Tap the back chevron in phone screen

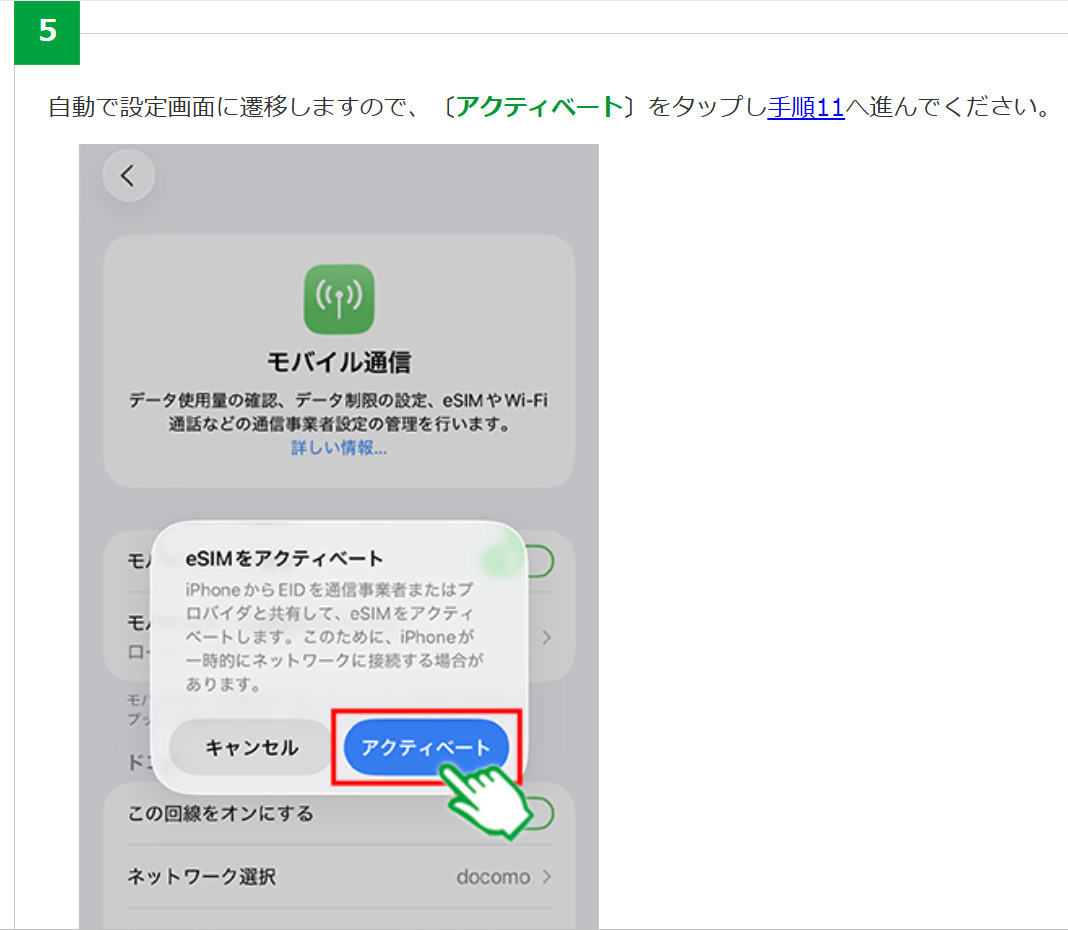click(x=128, y=176)
